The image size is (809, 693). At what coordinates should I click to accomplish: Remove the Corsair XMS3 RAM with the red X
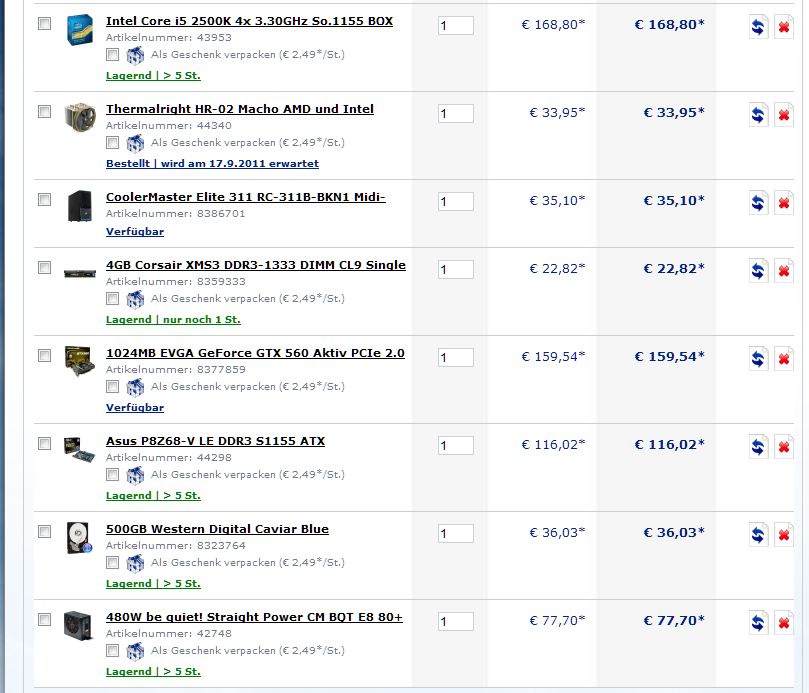coord(784,271)
